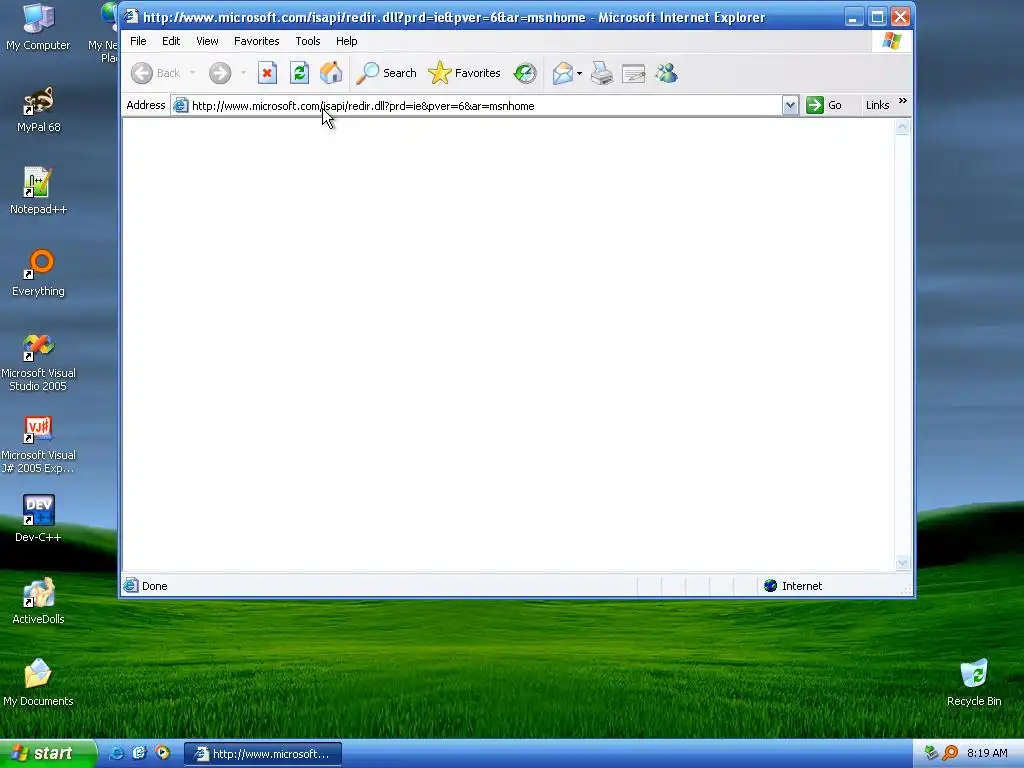Click the page icon in the address bar

(x=181, y=105)
